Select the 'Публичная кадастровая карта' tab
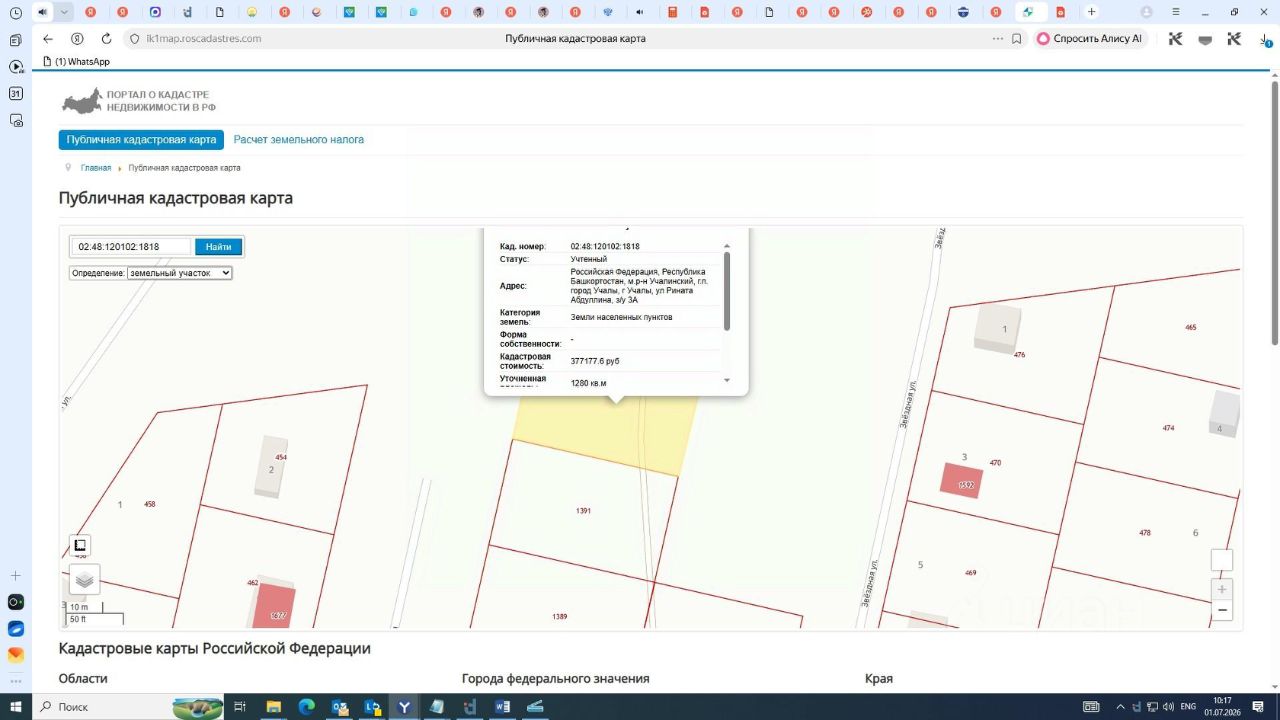The height and width of the screenshot is (720, 1280). 141,140
